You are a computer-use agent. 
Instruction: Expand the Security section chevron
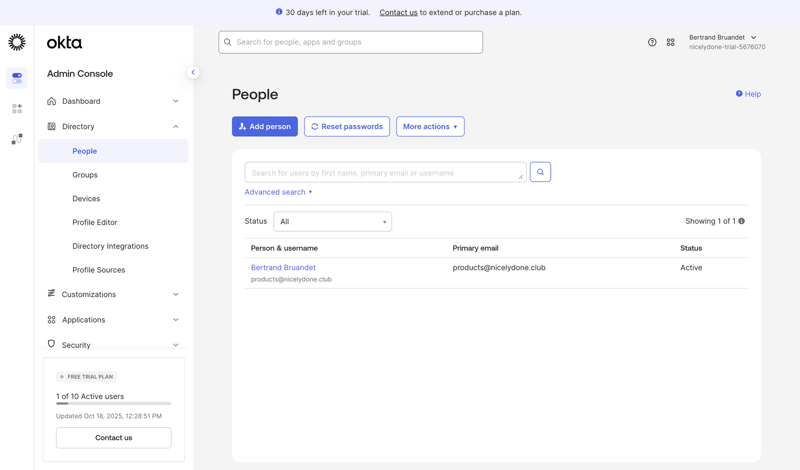point(176,345)
